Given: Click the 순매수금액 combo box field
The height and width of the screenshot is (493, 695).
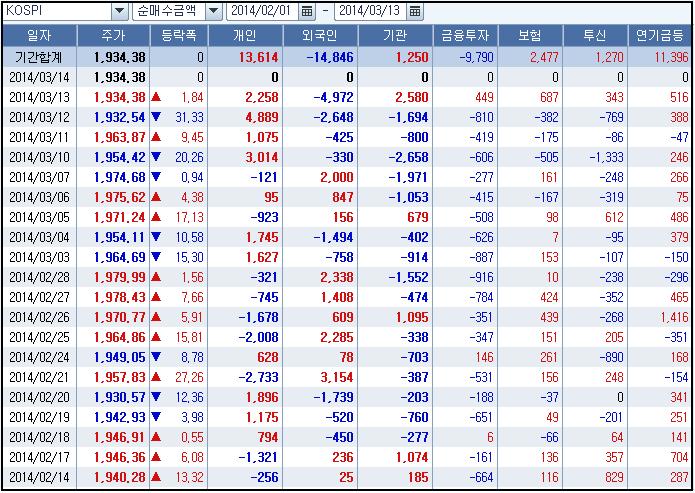Looking at the screenshot, I should pyautogui.click(x=177, y=11).
